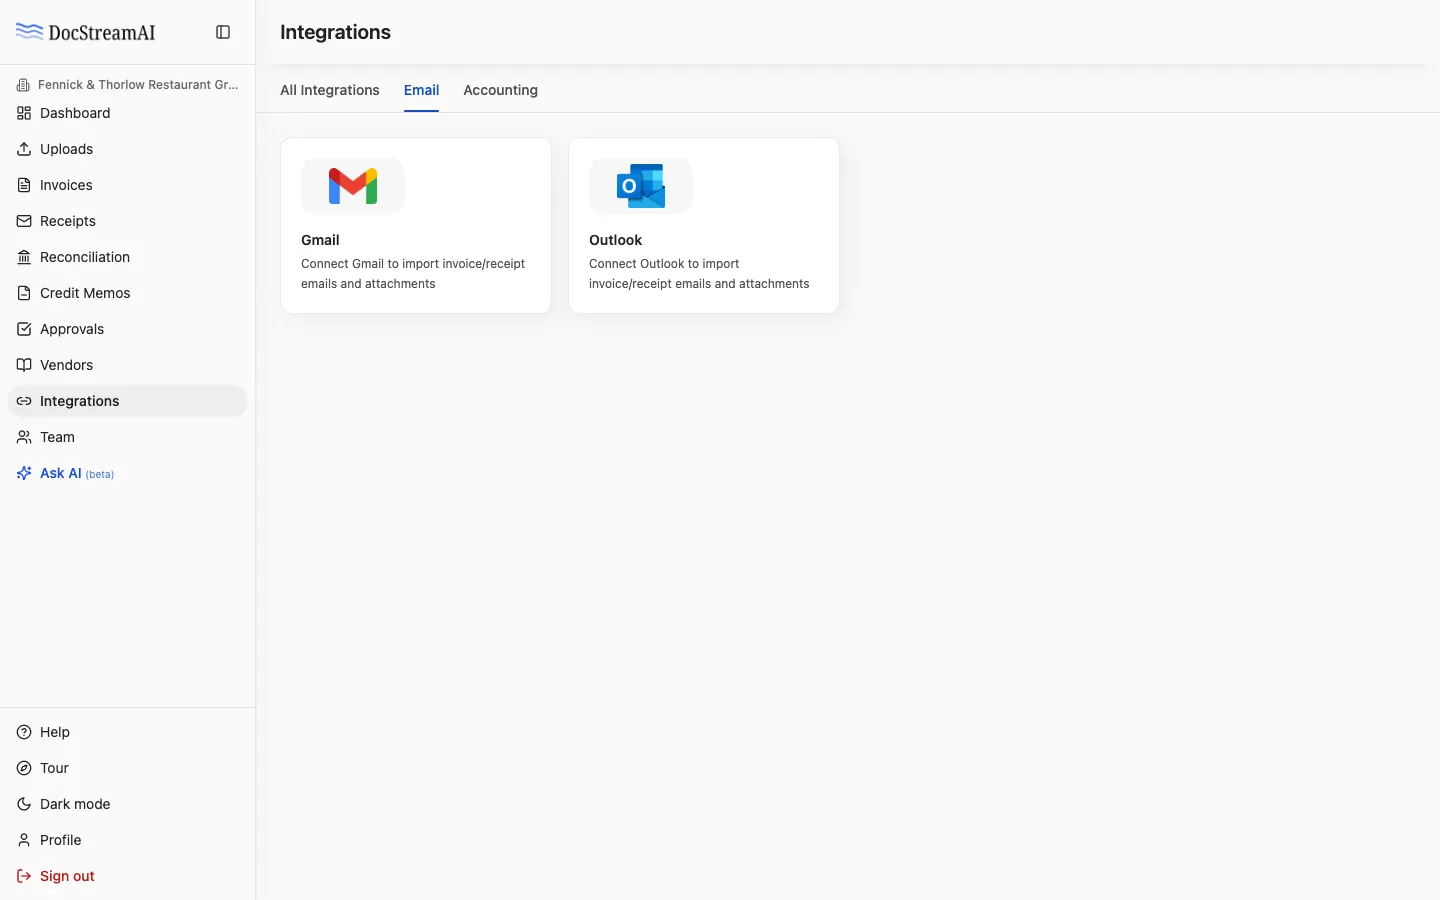The height and width of the screenshot is (900, 1440).
Task: Go to the Team page
Action: tap(127, 437)
